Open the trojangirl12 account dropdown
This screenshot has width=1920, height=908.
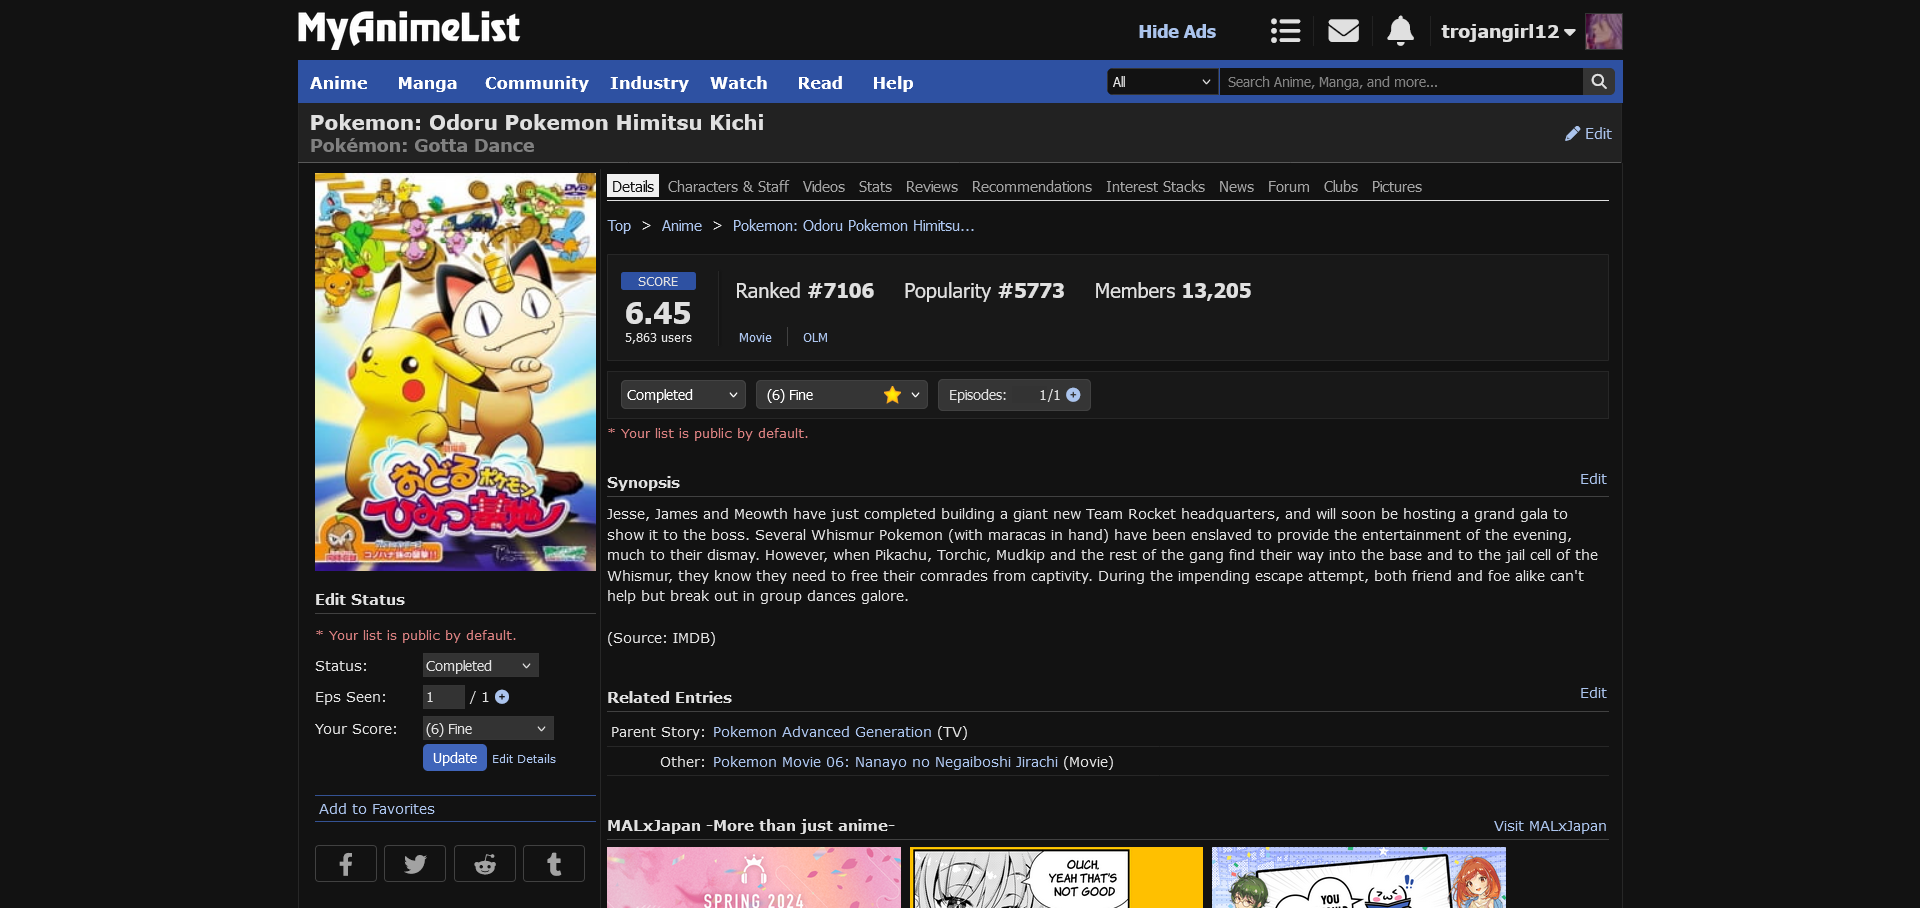(1508, 31)
